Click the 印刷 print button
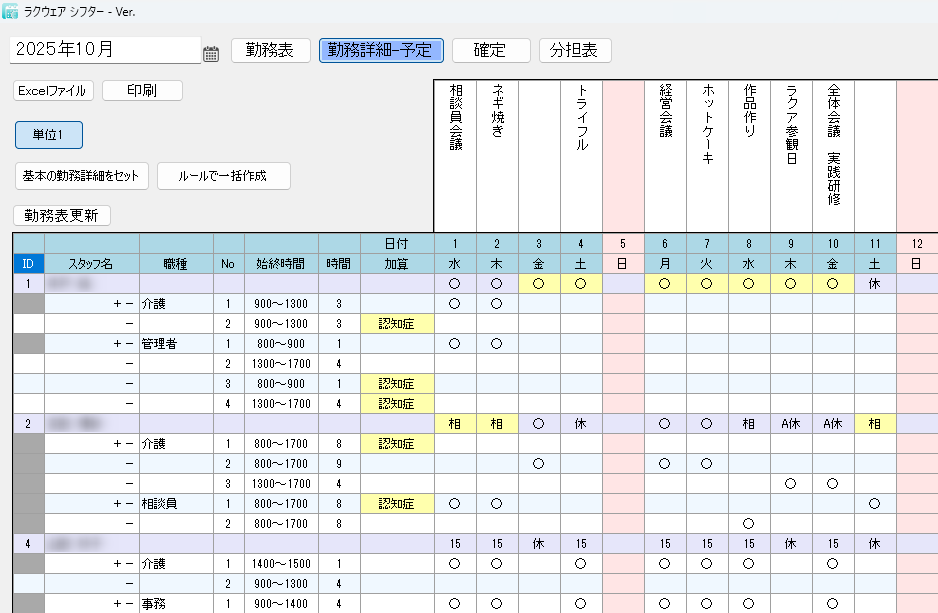The image size is (938, 613). (142, 91)
